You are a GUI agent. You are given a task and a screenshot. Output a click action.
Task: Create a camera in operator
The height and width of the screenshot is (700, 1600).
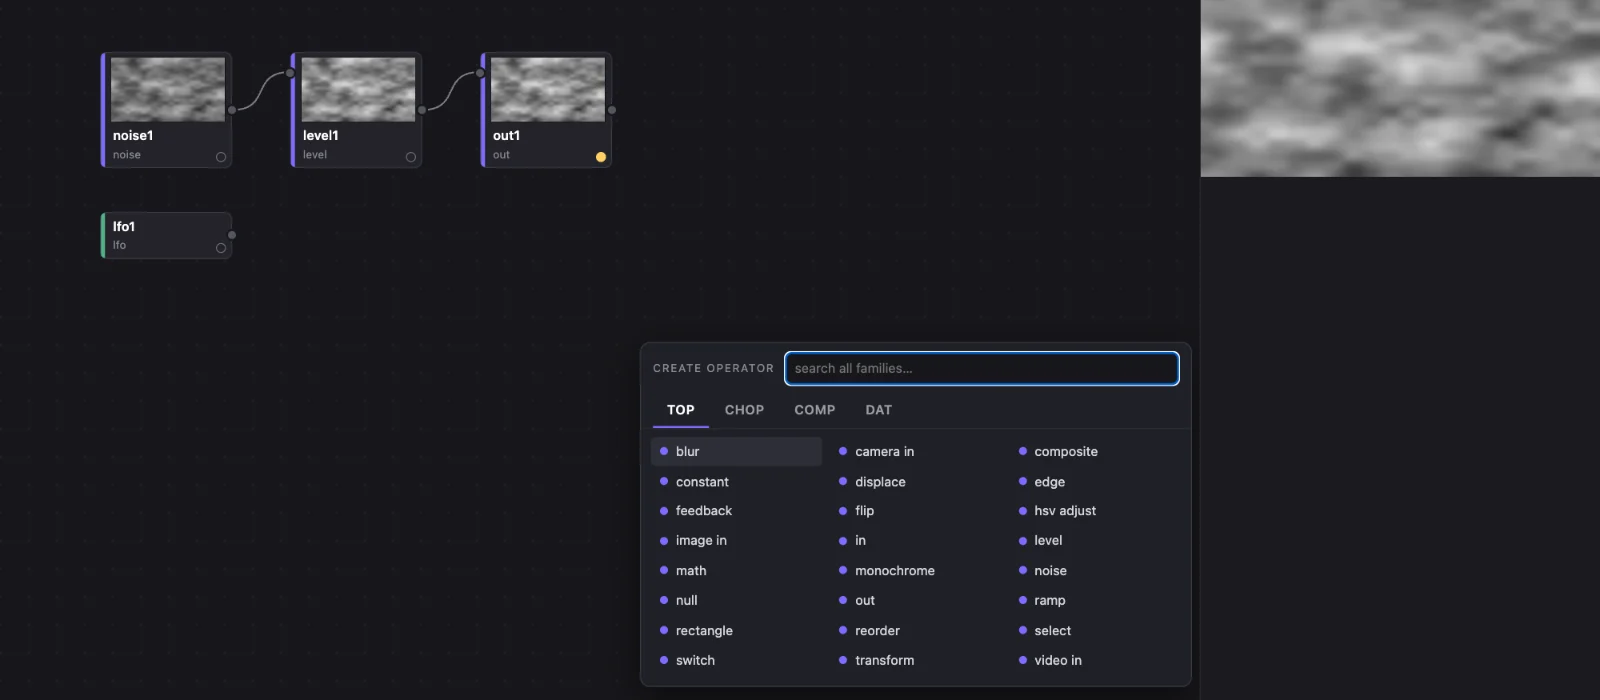916,451
